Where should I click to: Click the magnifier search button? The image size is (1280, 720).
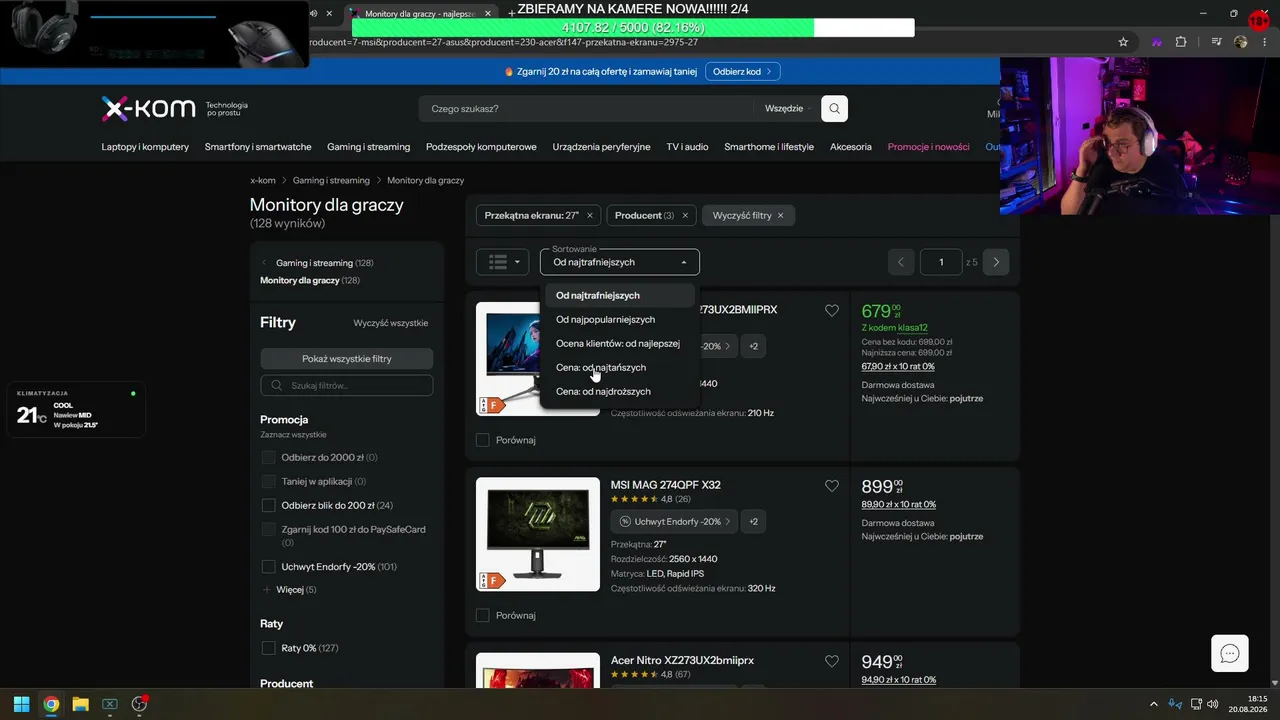click(834, 108)
